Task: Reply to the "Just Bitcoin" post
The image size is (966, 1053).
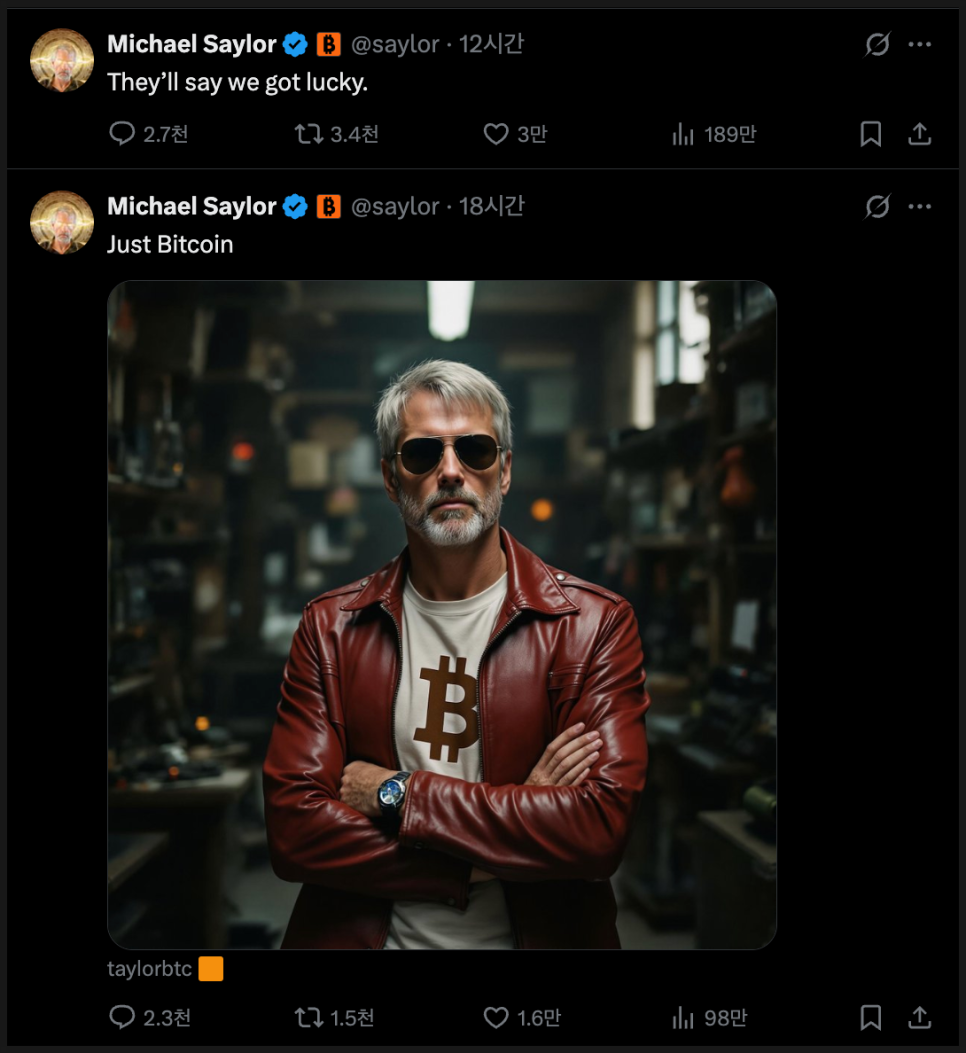Action: point(122,1018)
